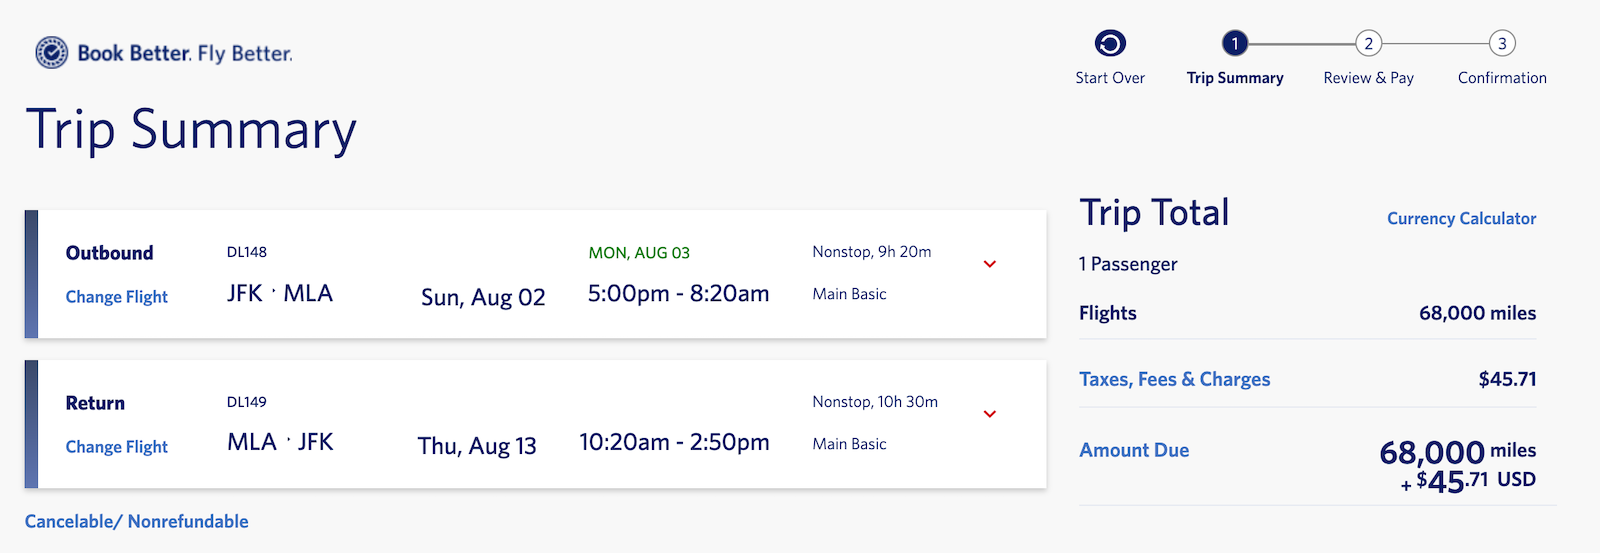
Task: Change the Return flight
Action: pyautogui.click(x=117, y=447)
